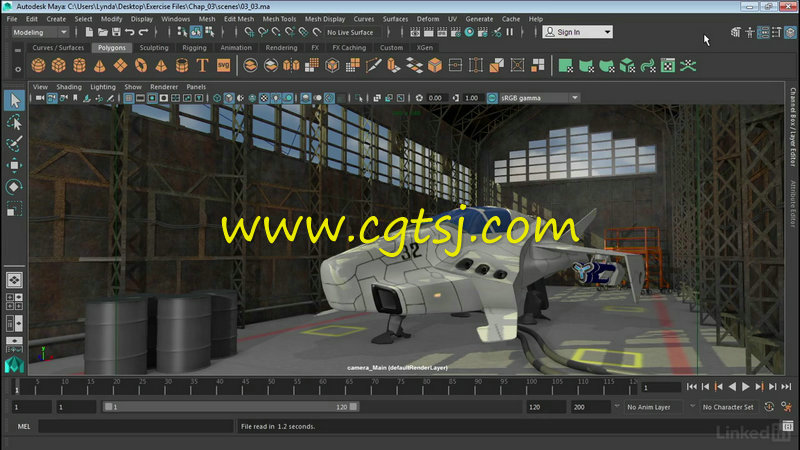800x450 pixels.
Task: Create a polygon pyramid from the shelf
Action: click(161, 65)
